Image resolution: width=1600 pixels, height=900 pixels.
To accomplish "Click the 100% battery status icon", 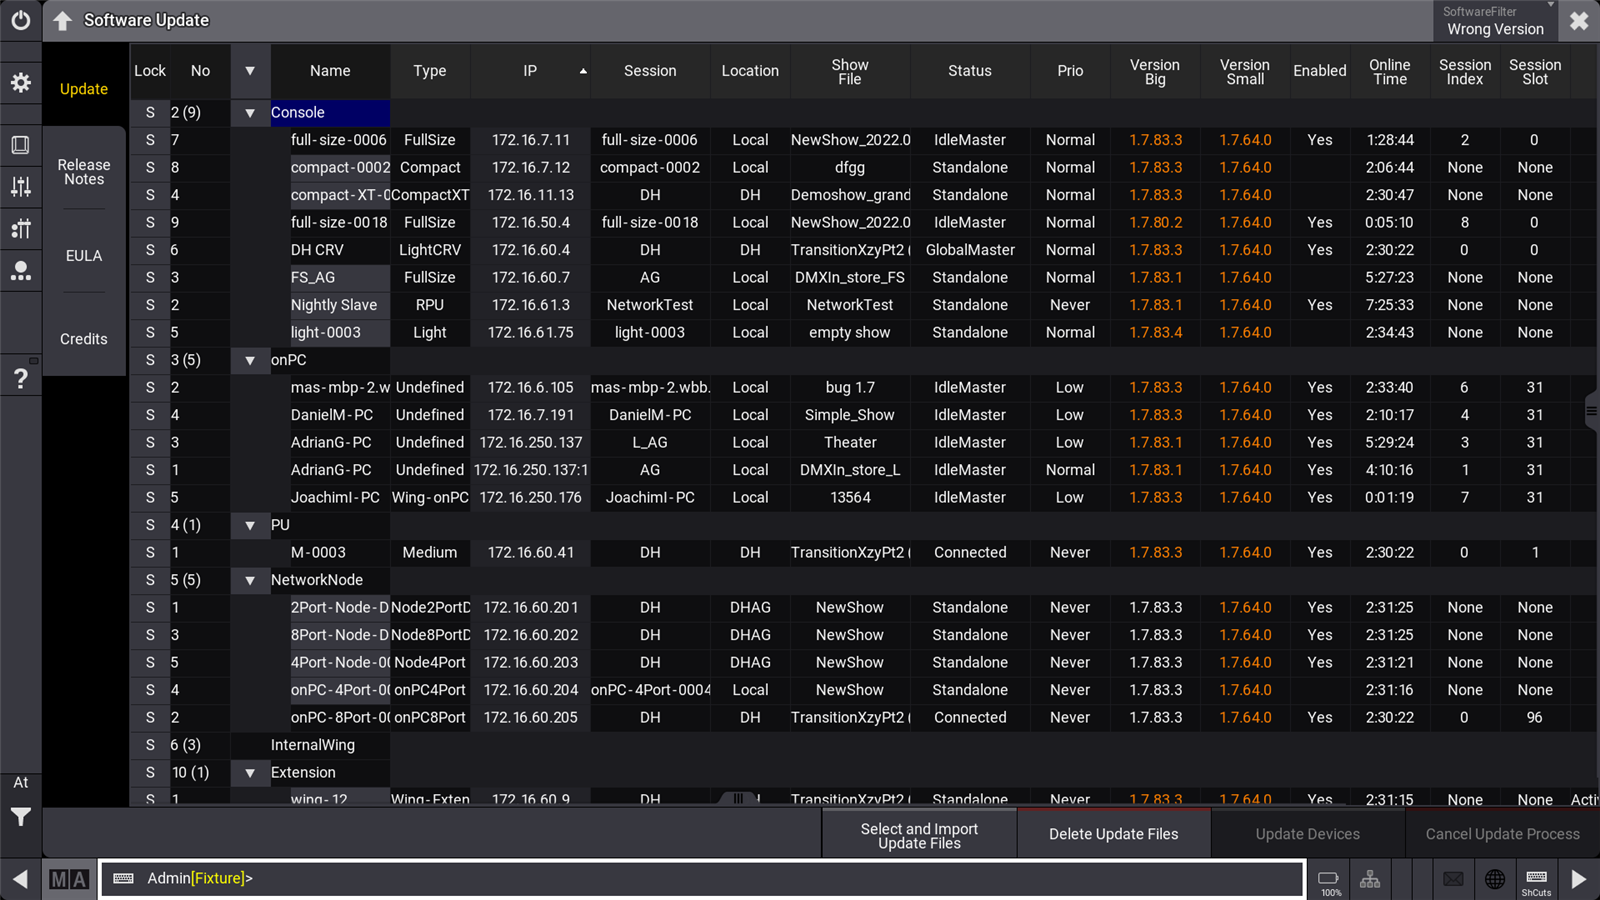I will pyautogui.click(x=1330, y=881).
